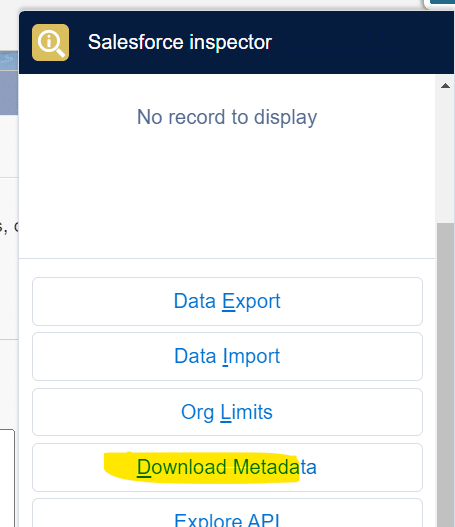The width and height of the screenshot is (455, 527).
Task: Click the scrollbar up arrow
Action: (x=445, y=86)
